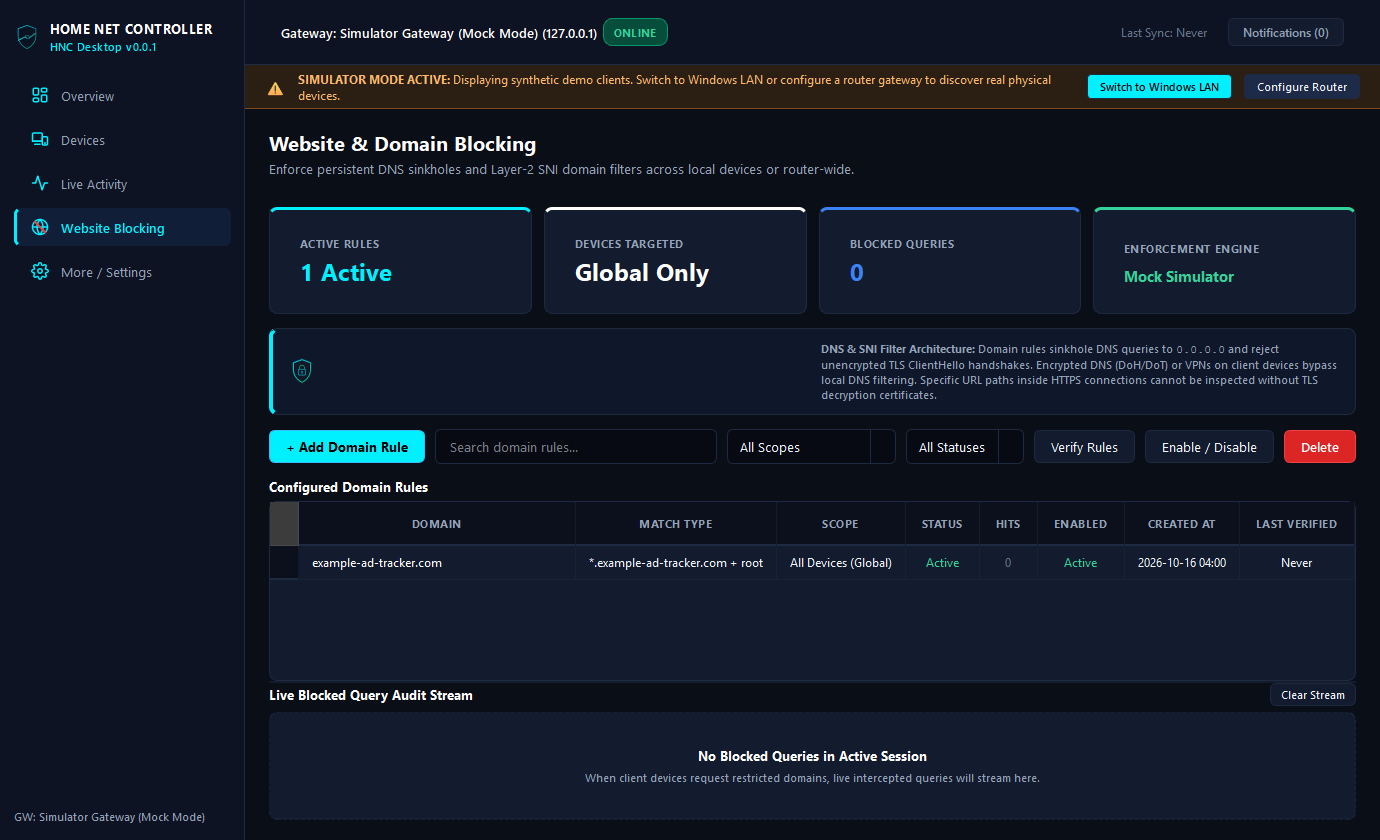
Task: Click the LAST VERIFIED column header
Action: point(1297,524)
